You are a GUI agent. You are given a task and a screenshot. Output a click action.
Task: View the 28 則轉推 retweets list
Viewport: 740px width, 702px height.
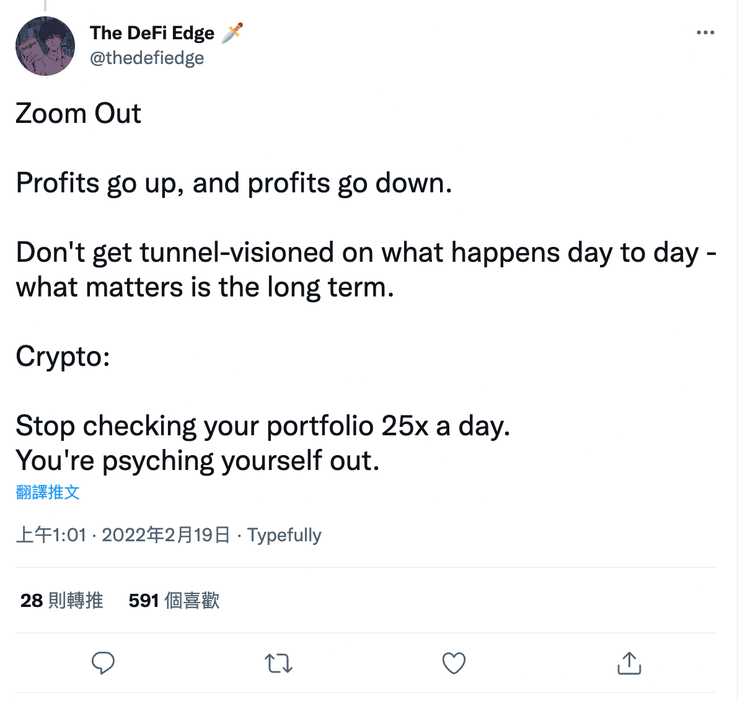point(62,601)
